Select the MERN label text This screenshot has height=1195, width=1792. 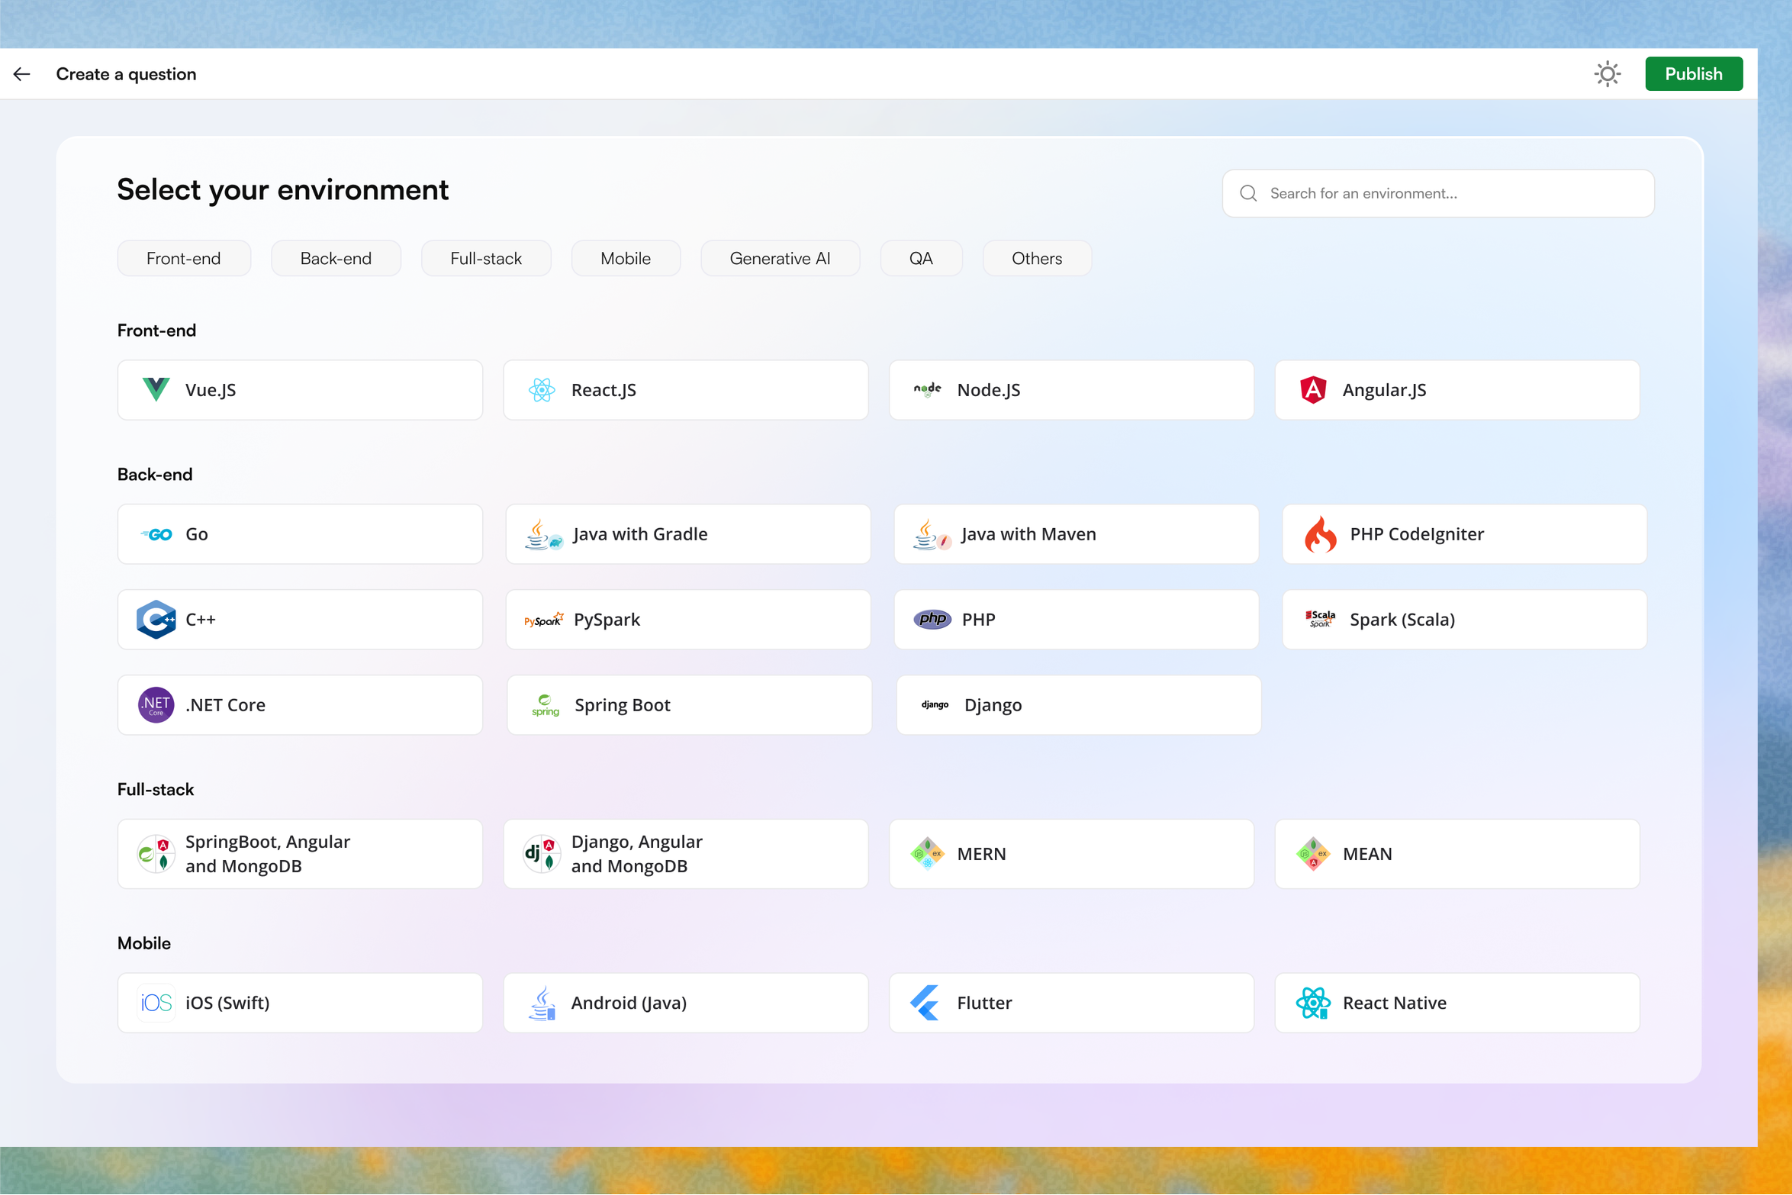tap(982, 854)
